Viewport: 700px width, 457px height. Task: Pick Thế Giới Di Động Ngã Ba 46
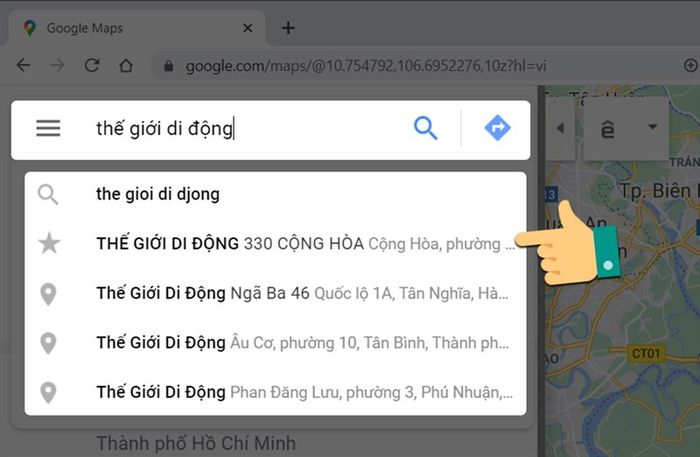275,293
